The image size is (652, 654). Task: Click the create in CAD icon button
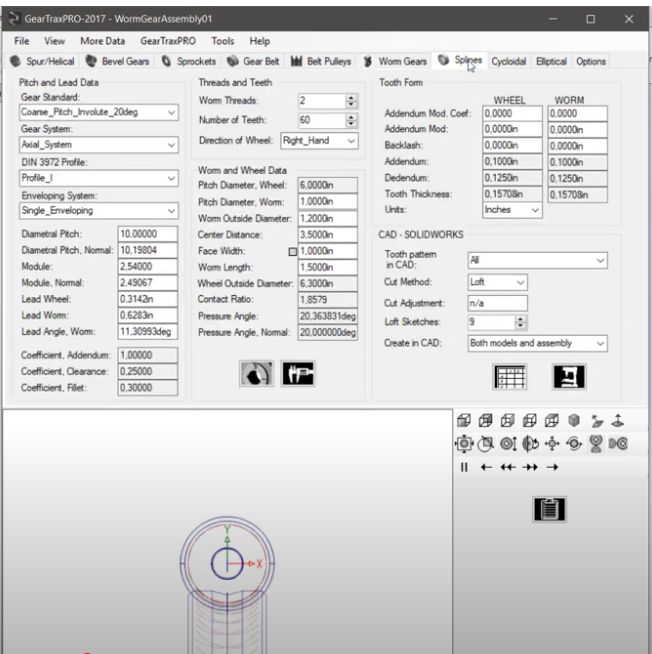point(569,377)
